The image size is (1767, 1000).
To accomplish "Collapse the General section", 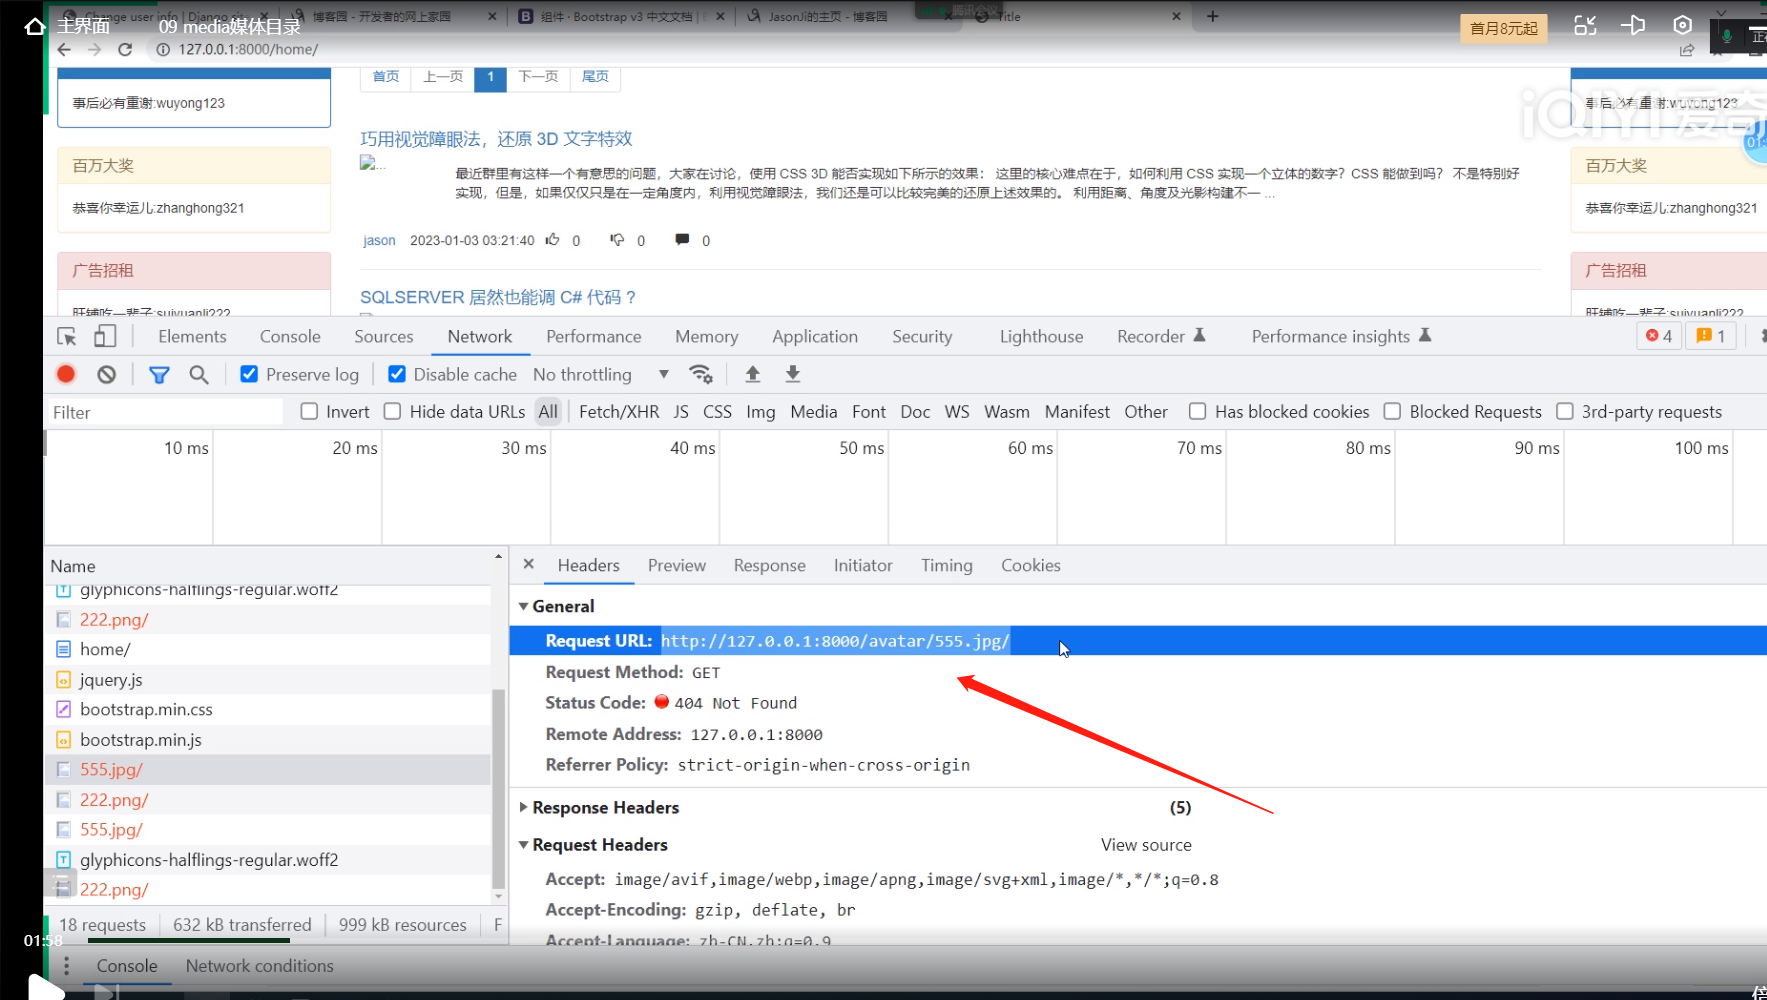I will pyautogui.click(x=523, y=606).
